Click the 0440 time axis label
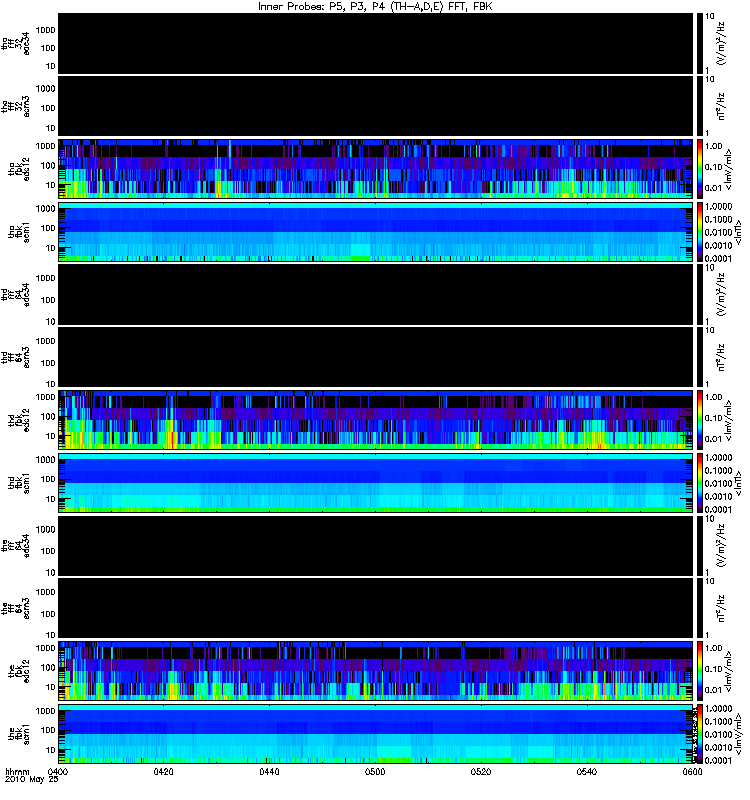 pos(269,772)
